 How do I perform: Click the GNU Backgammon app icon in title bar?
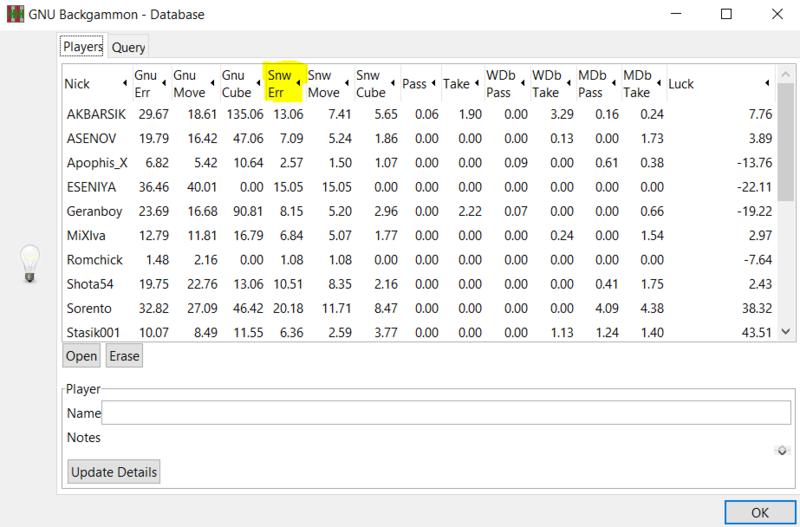click(15, 14)
